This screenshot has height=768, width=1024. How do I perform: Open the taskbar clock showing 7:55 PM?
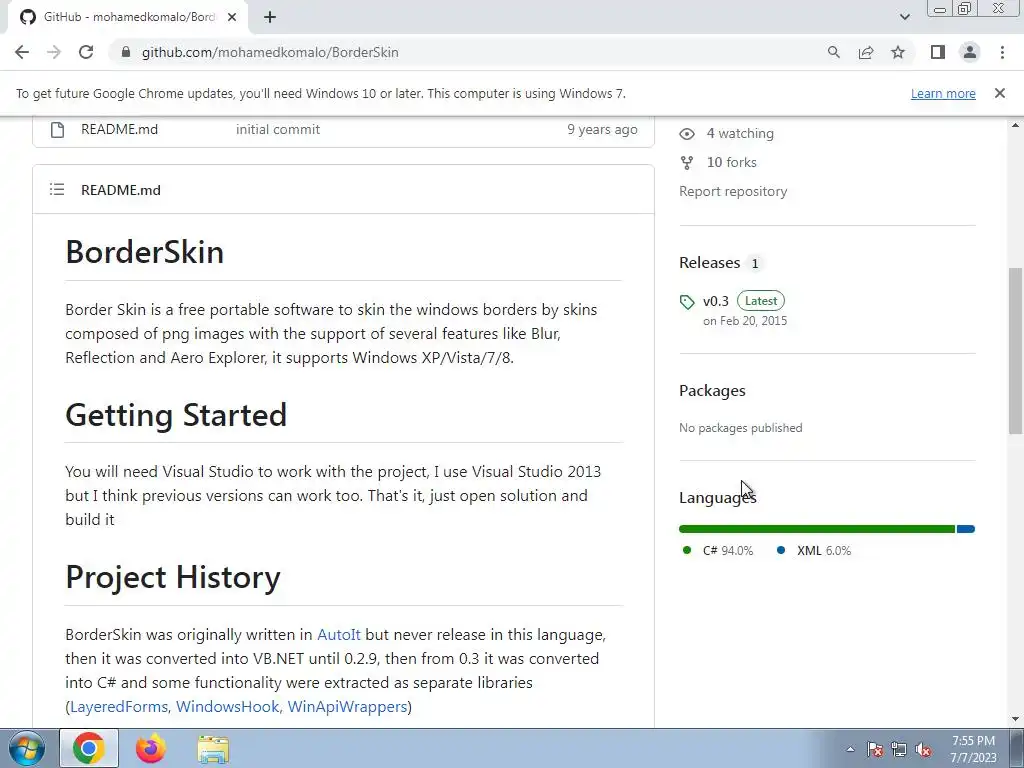tap(973, 749)
